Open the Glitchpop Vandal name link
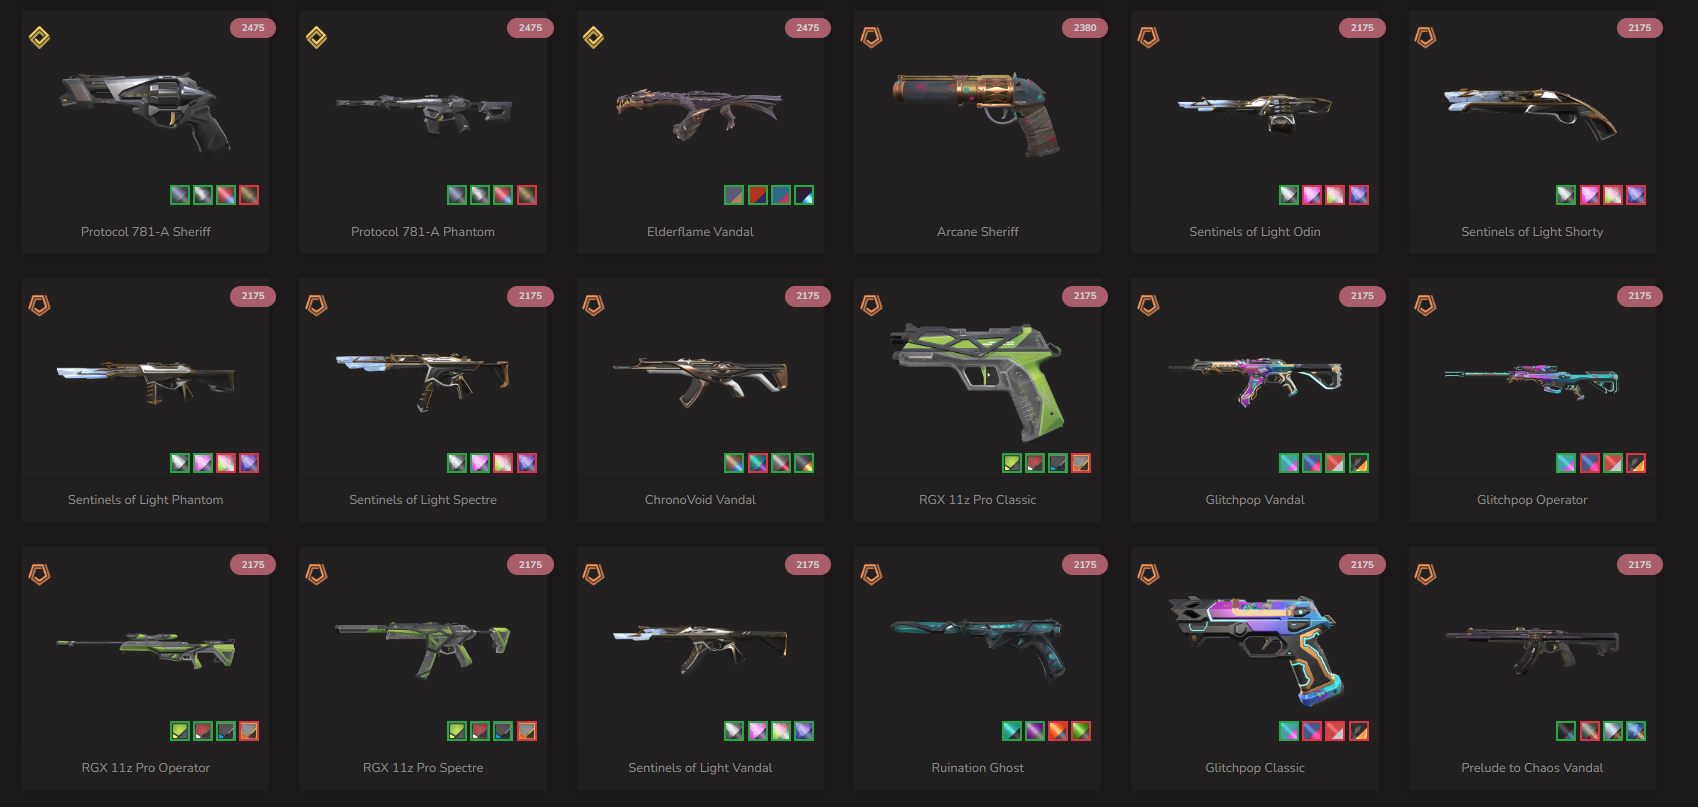This screenshot has width=1698, height=807. (x=1255, y=500)
